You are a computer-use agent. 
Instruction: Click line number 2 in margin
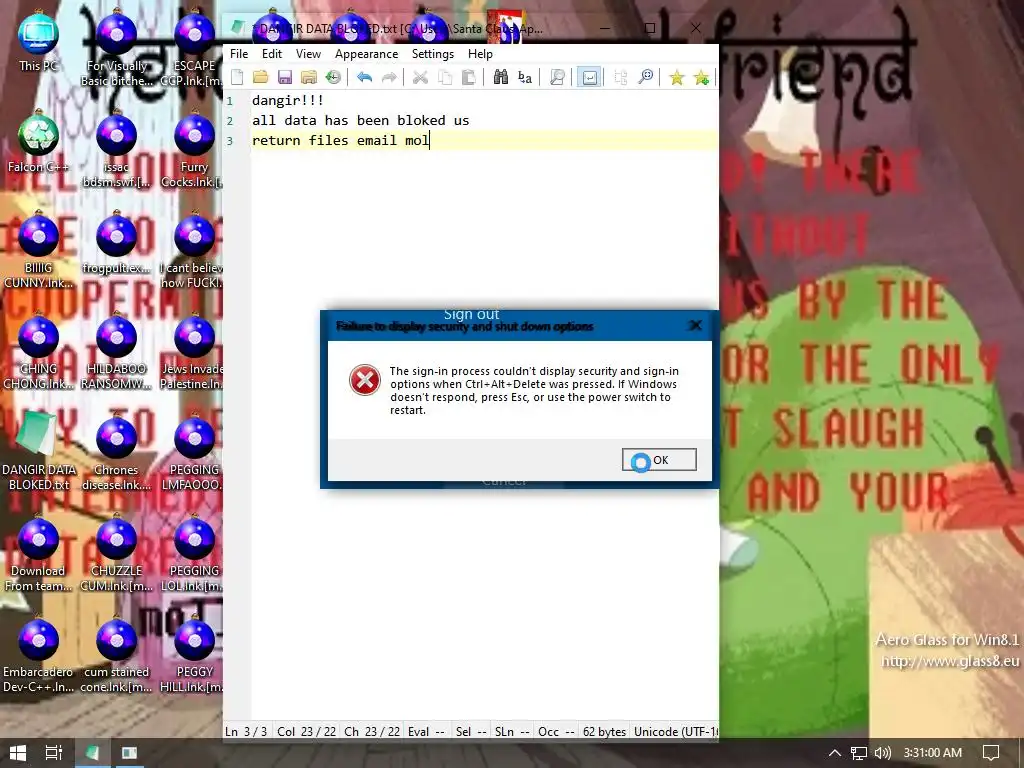tap(230, 121)
